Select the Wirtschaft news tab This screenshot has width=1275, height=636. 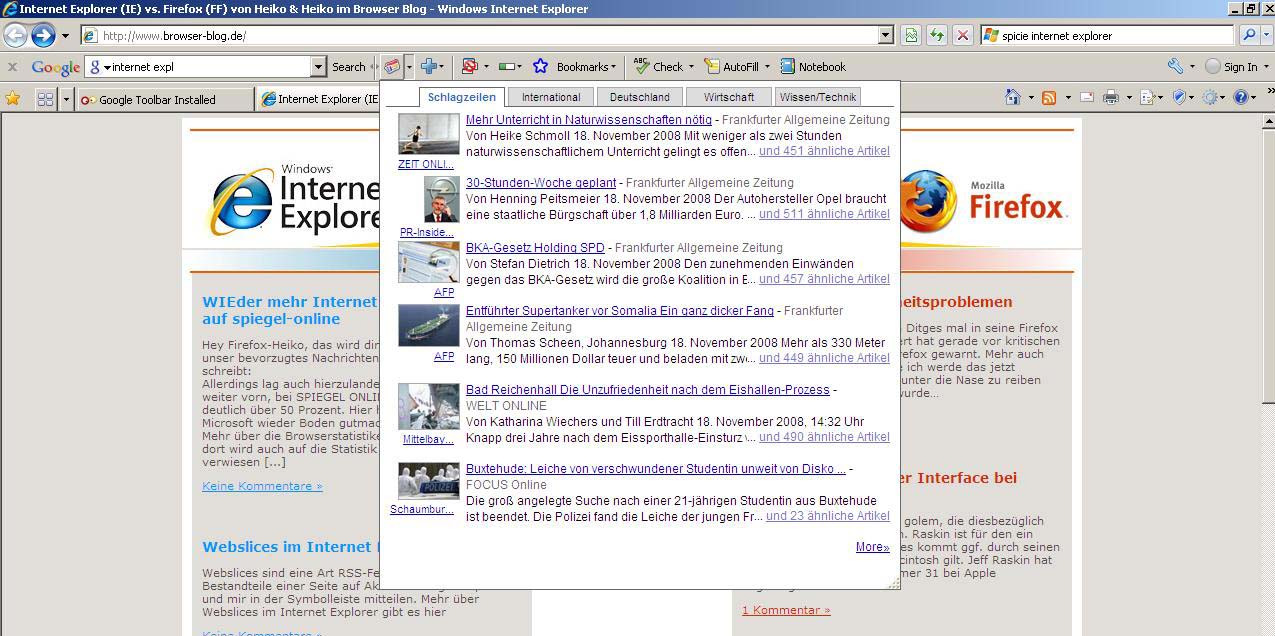tap(728, 97)
